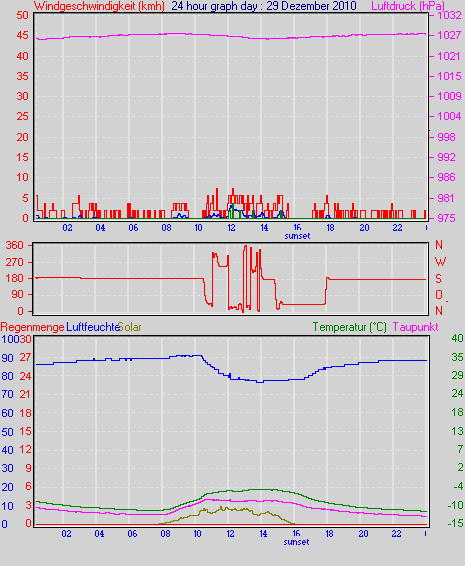
Task: Click the W compass label on direction chart
Action: pos(440,261)
